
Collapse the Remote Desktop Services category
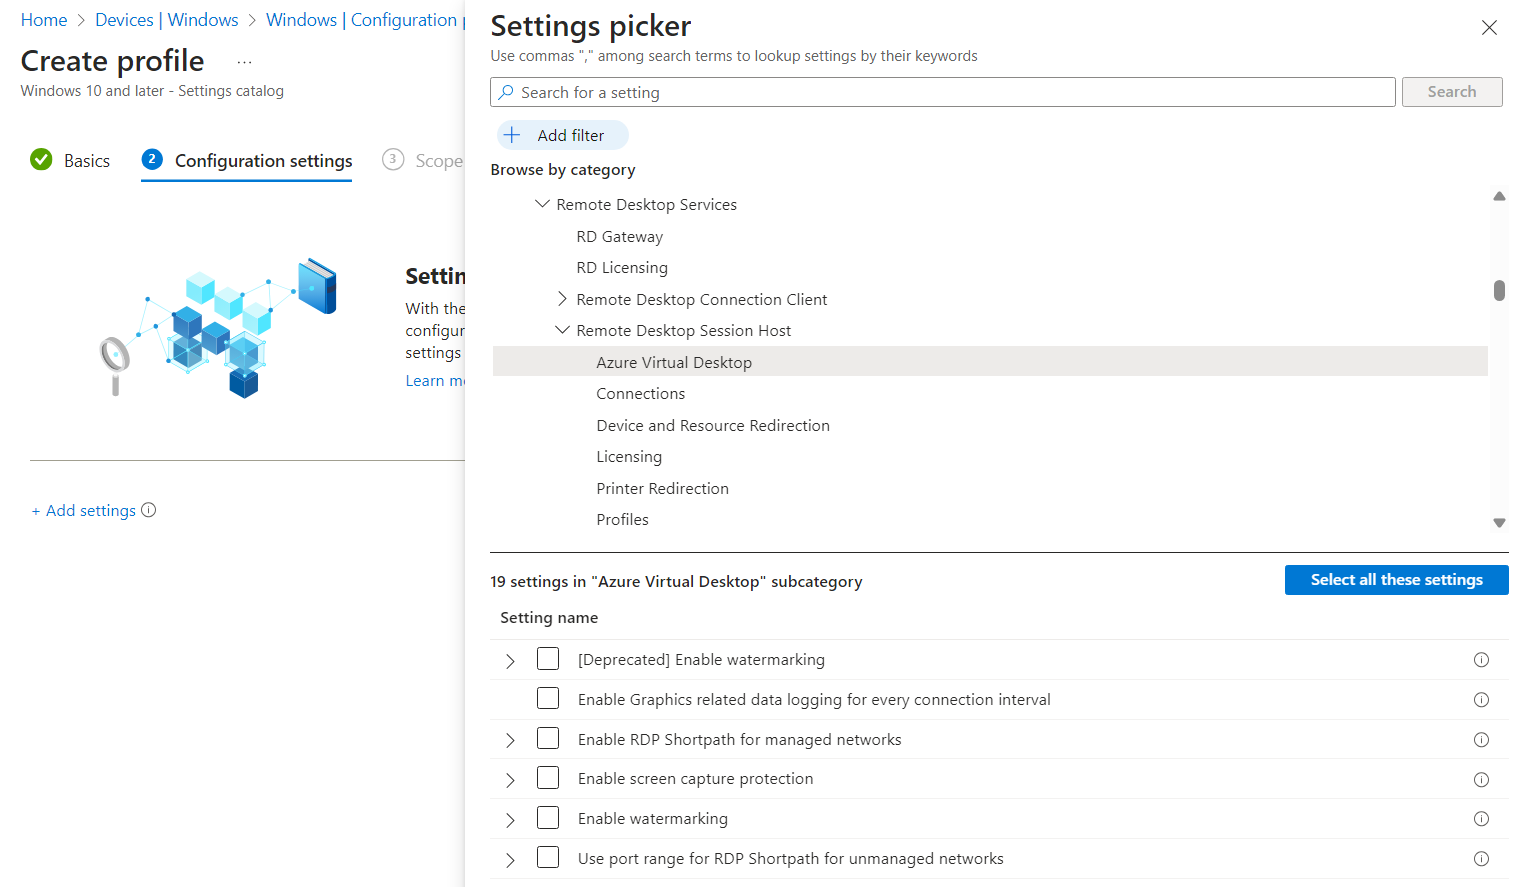(x=542, y=203)
